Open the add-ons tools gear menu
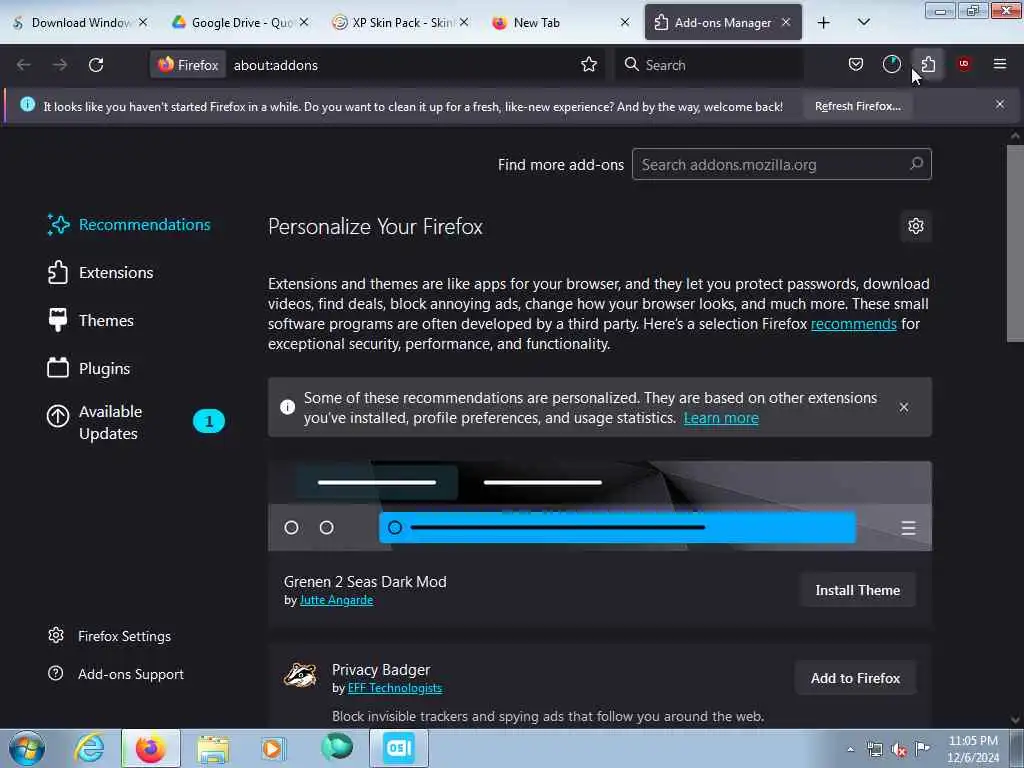 916,226
